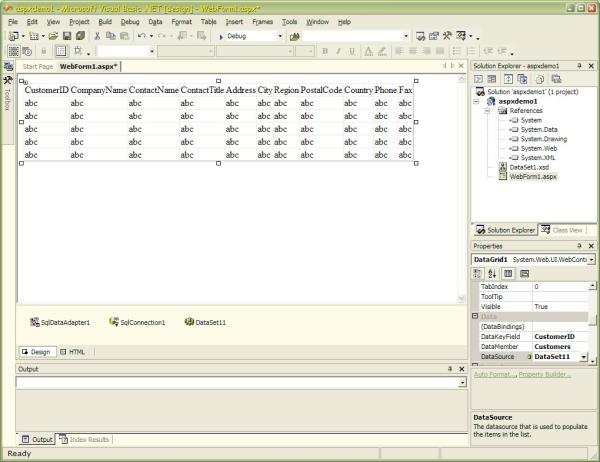This screenshot has height=462, width=600.
Task: Click Property Pages icon in Properties toolbar
Action: [x=525, y=274]
